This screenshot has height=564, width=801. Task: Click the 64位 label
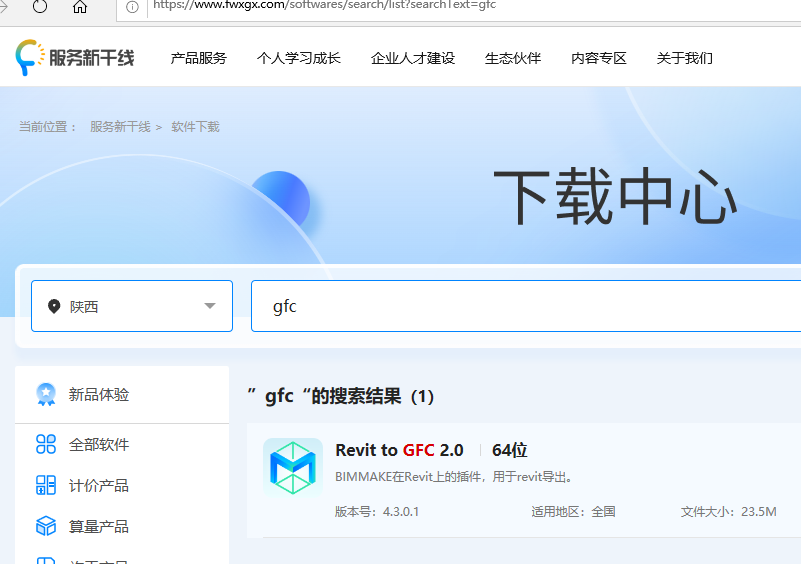509,450
